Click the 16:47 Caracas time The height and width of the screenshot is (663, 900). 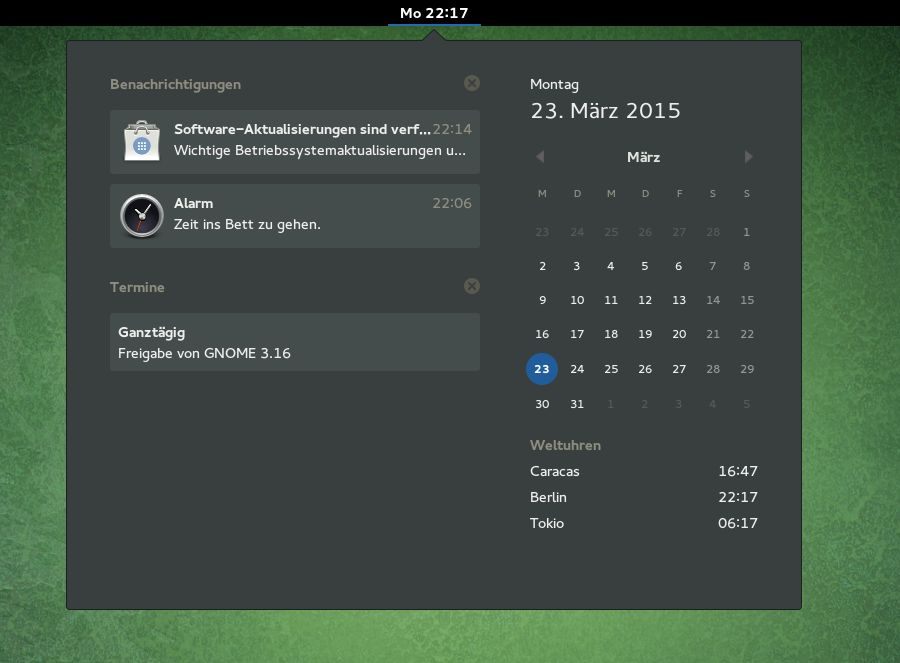[x=738, y=471]
